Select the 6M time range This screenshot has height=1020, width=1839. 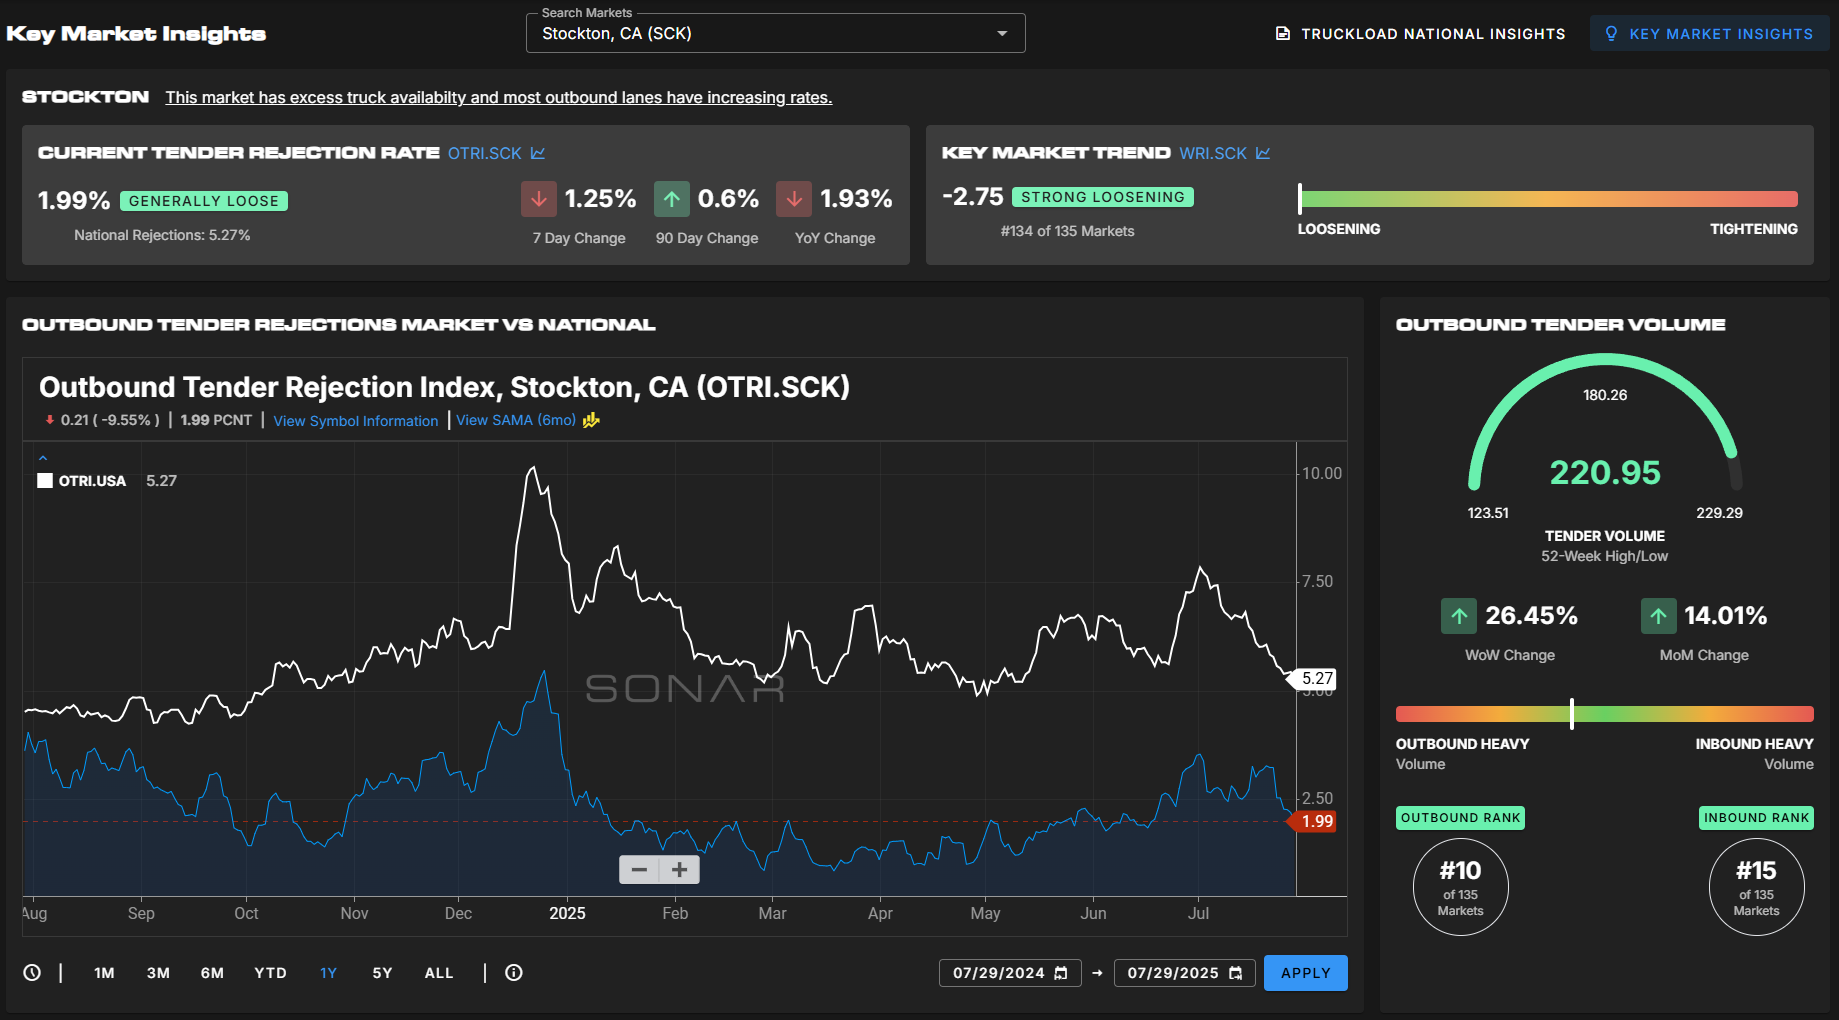point(212,973)
